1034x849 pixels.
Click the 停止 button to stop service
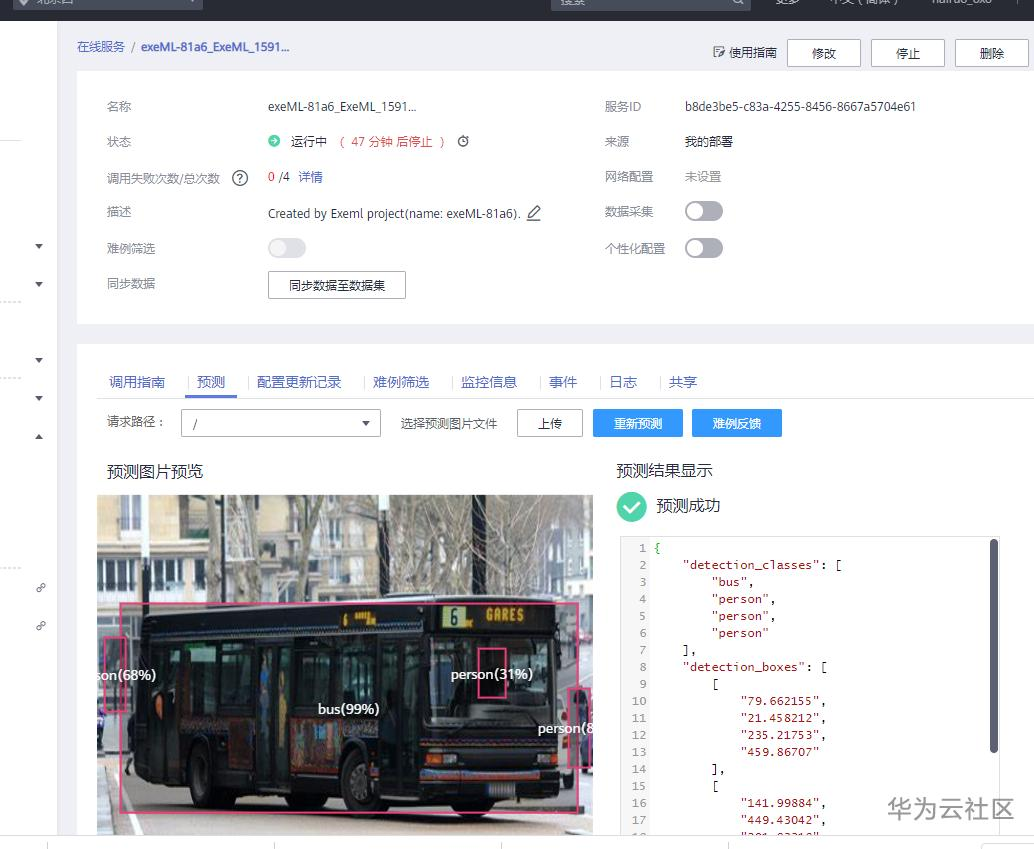[x=907, y=53]
